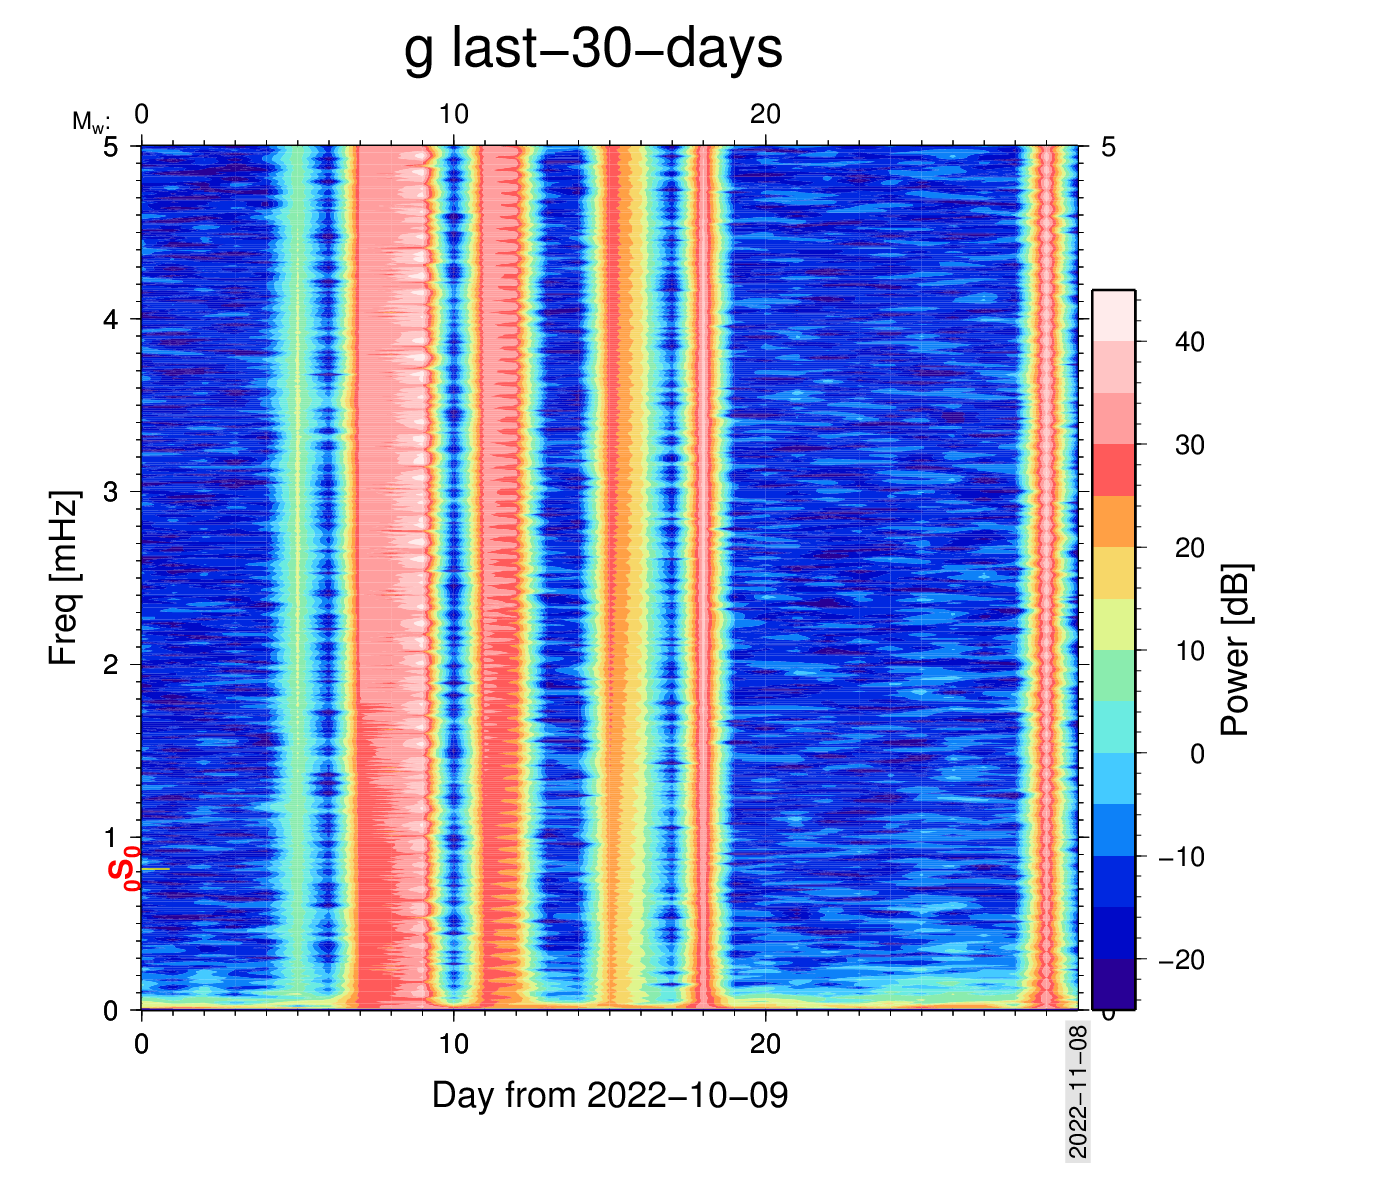Click the "Day from 2022-10-09" axis label
The height and width of the screenshot is (1190, 1400).
610,1095
